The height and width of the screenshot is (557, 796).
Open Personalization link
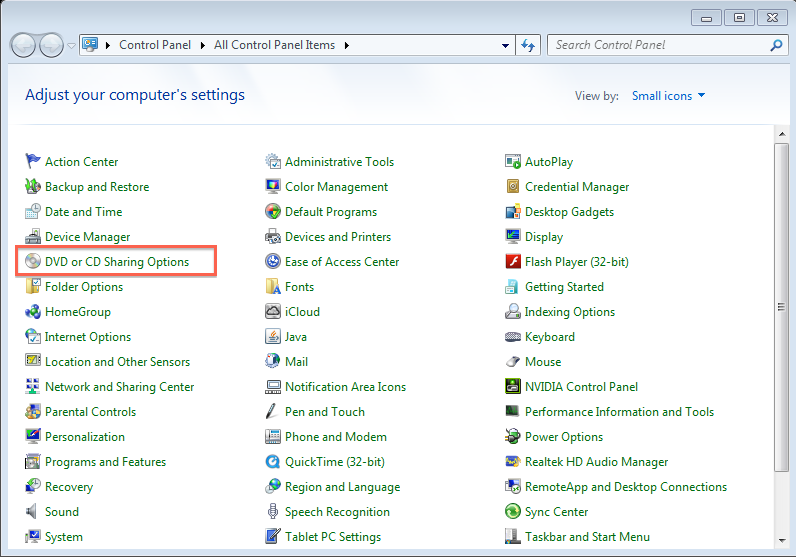point(85,437)
